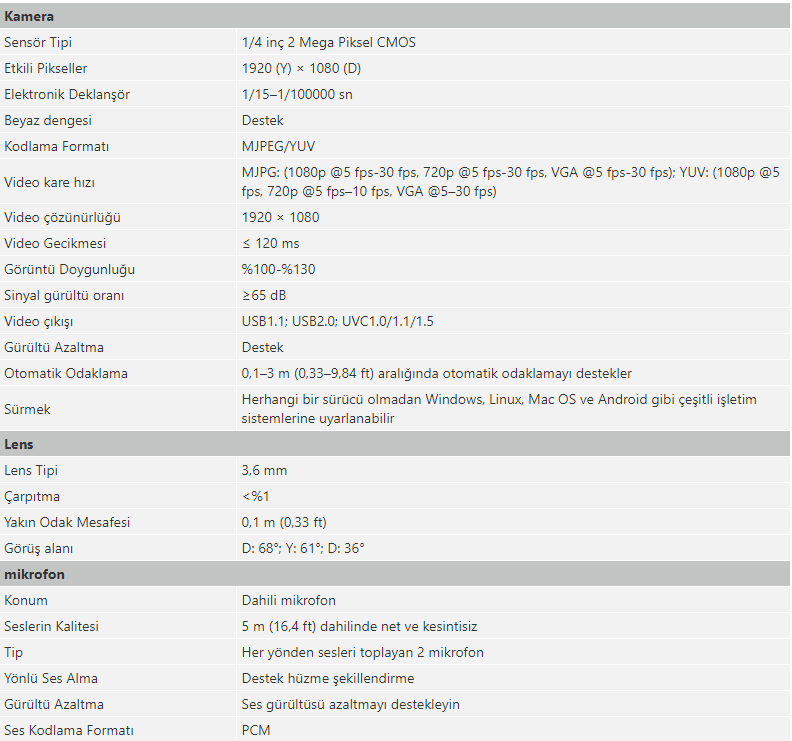The width and height of the screenshot is (792, 741).
Task: Click the Video kare hızı label
Action: 50,182
